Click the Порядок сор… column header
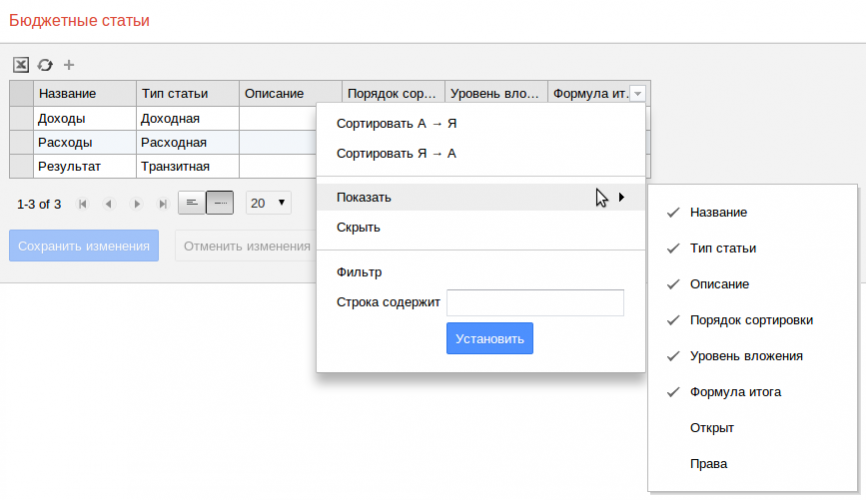This screenshot has height=500, width=866. [393, 93]
